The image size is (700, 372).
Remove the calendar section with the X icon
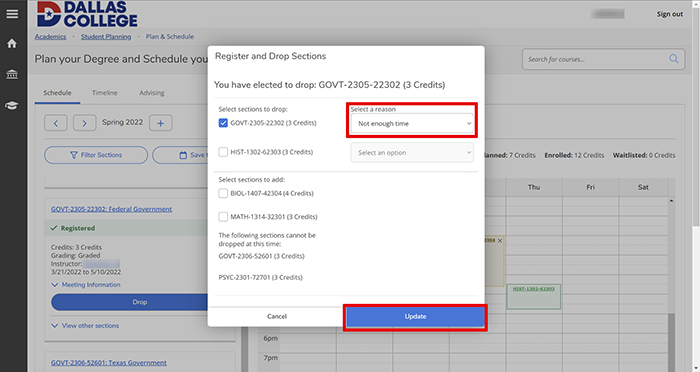(x=500, y=241)
